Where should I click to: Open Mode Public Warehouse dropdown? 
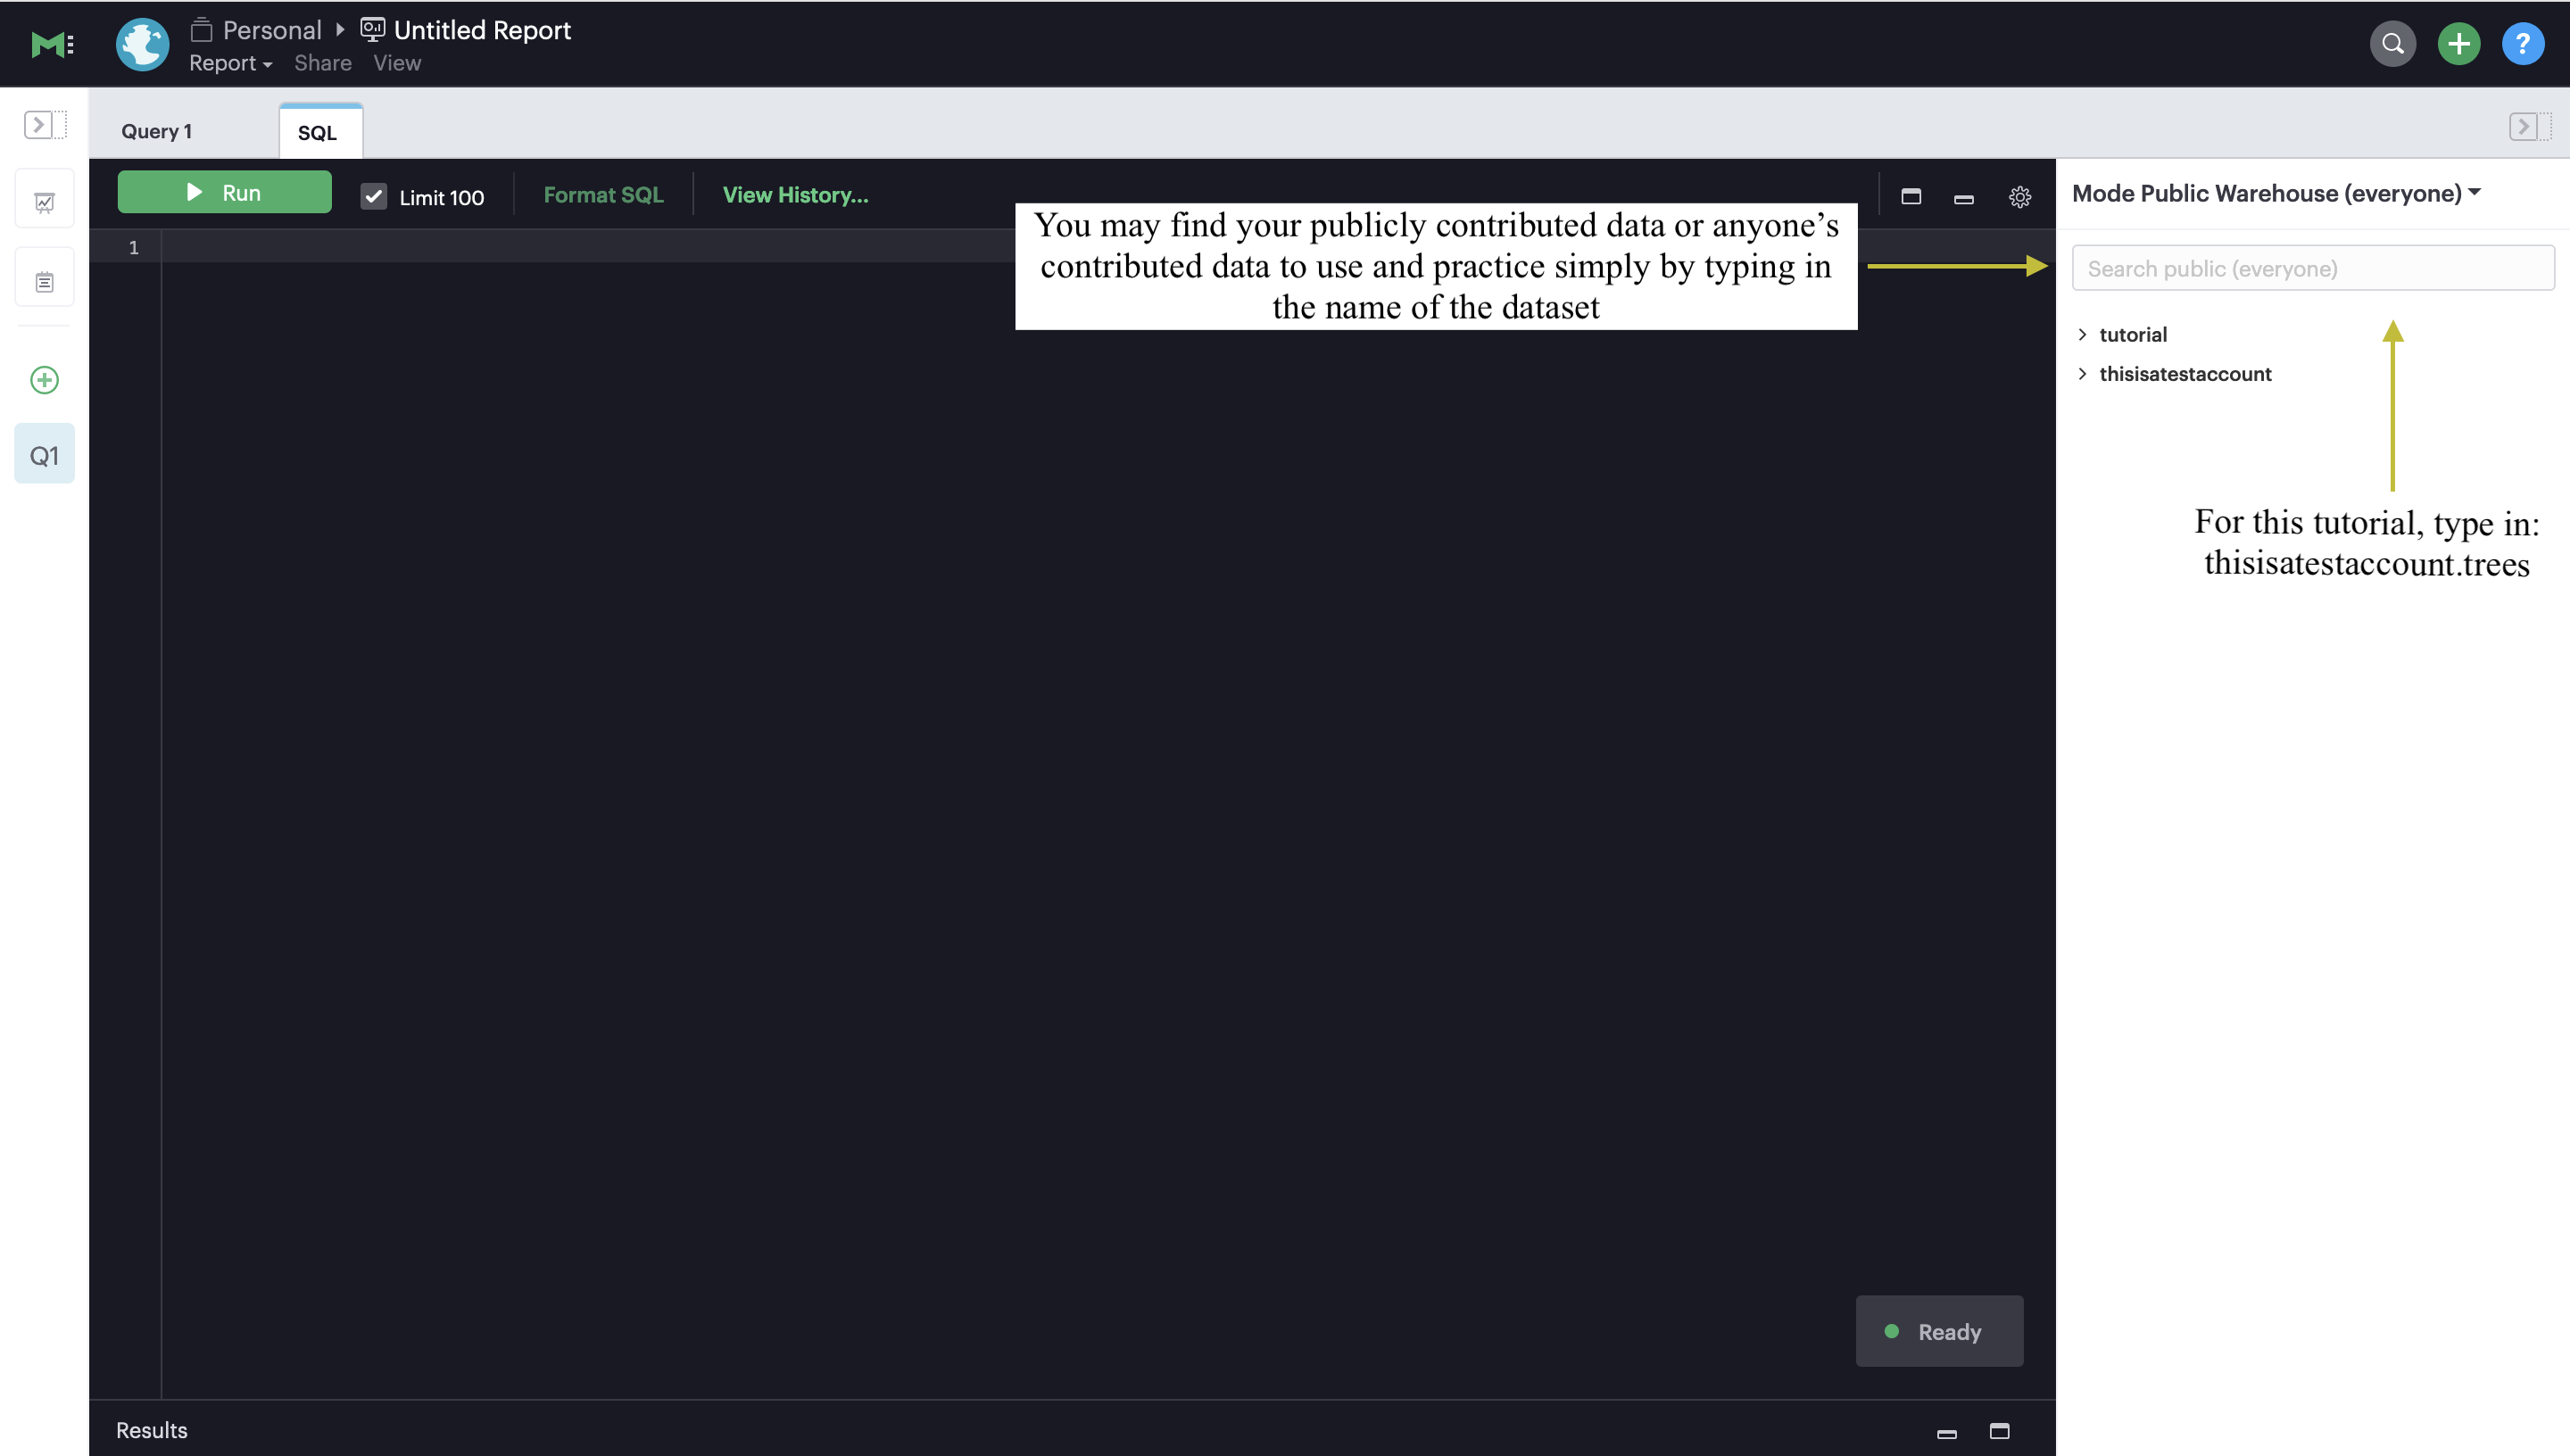[x=2276, y=193]
